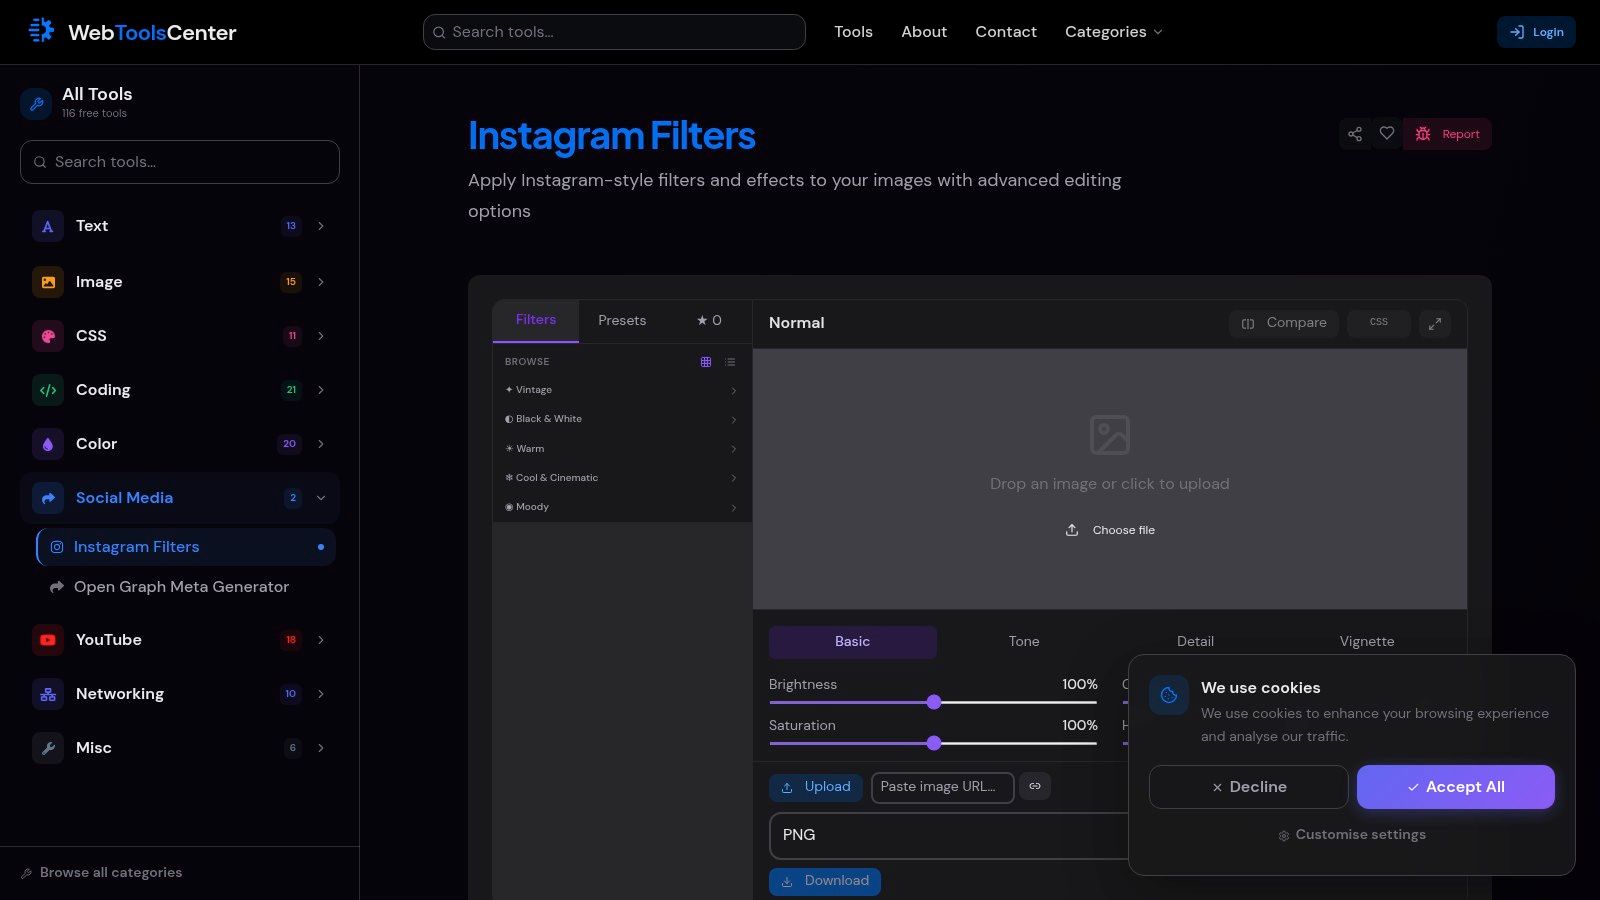Click the image placeholder icon in the drop area
The height and width of the screenshot is (900, 1600).
(1110, 435)
